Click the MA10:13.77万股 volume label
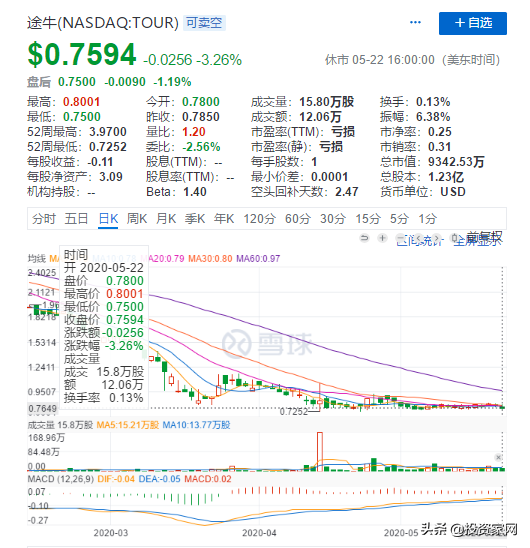Image resolution: width=530 pixels, height=548 pixels. [x=196, y=425]
